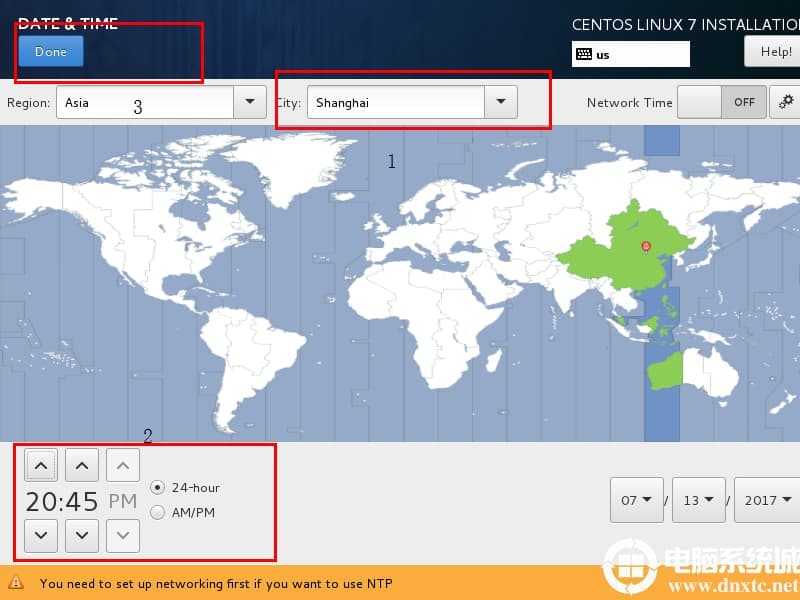Click the AM/PM up arrow
This screenshot has width=800, height=600.
tap(123, 465)
